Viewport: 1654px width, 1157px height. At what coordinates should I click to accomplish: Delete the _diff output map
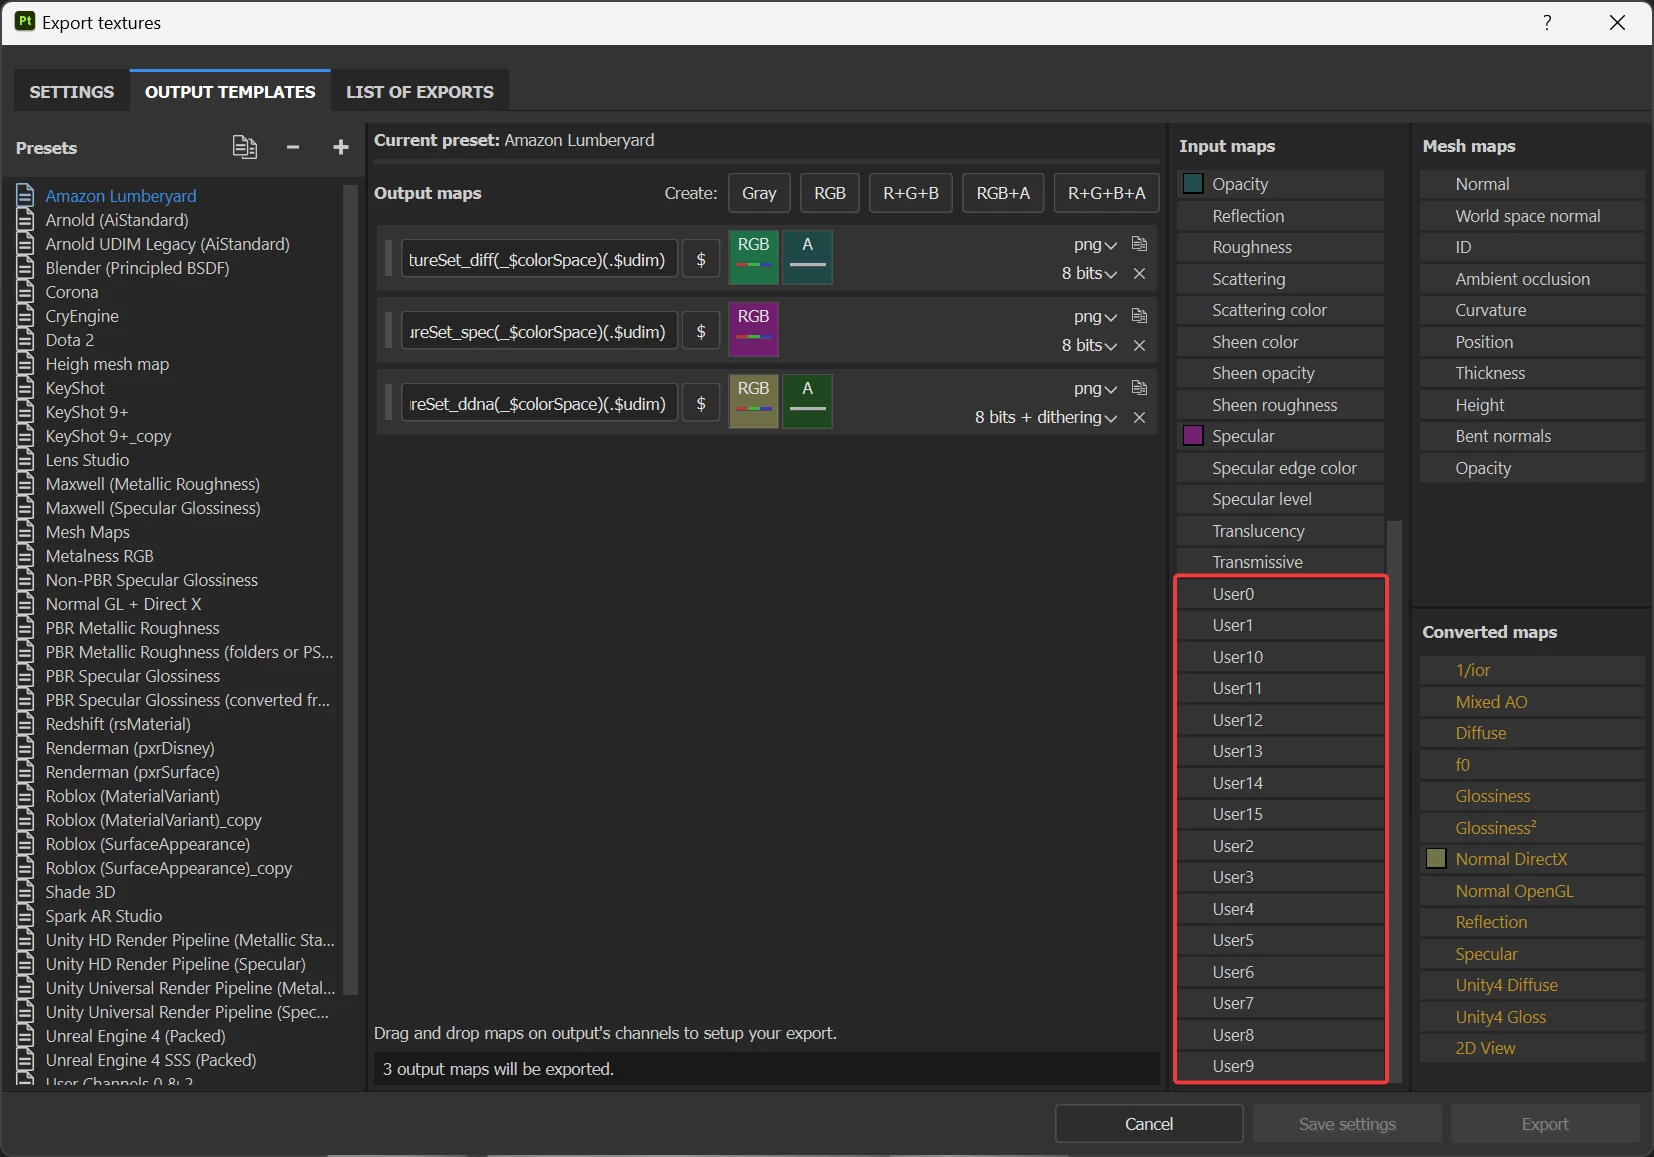coord(1139,273)
